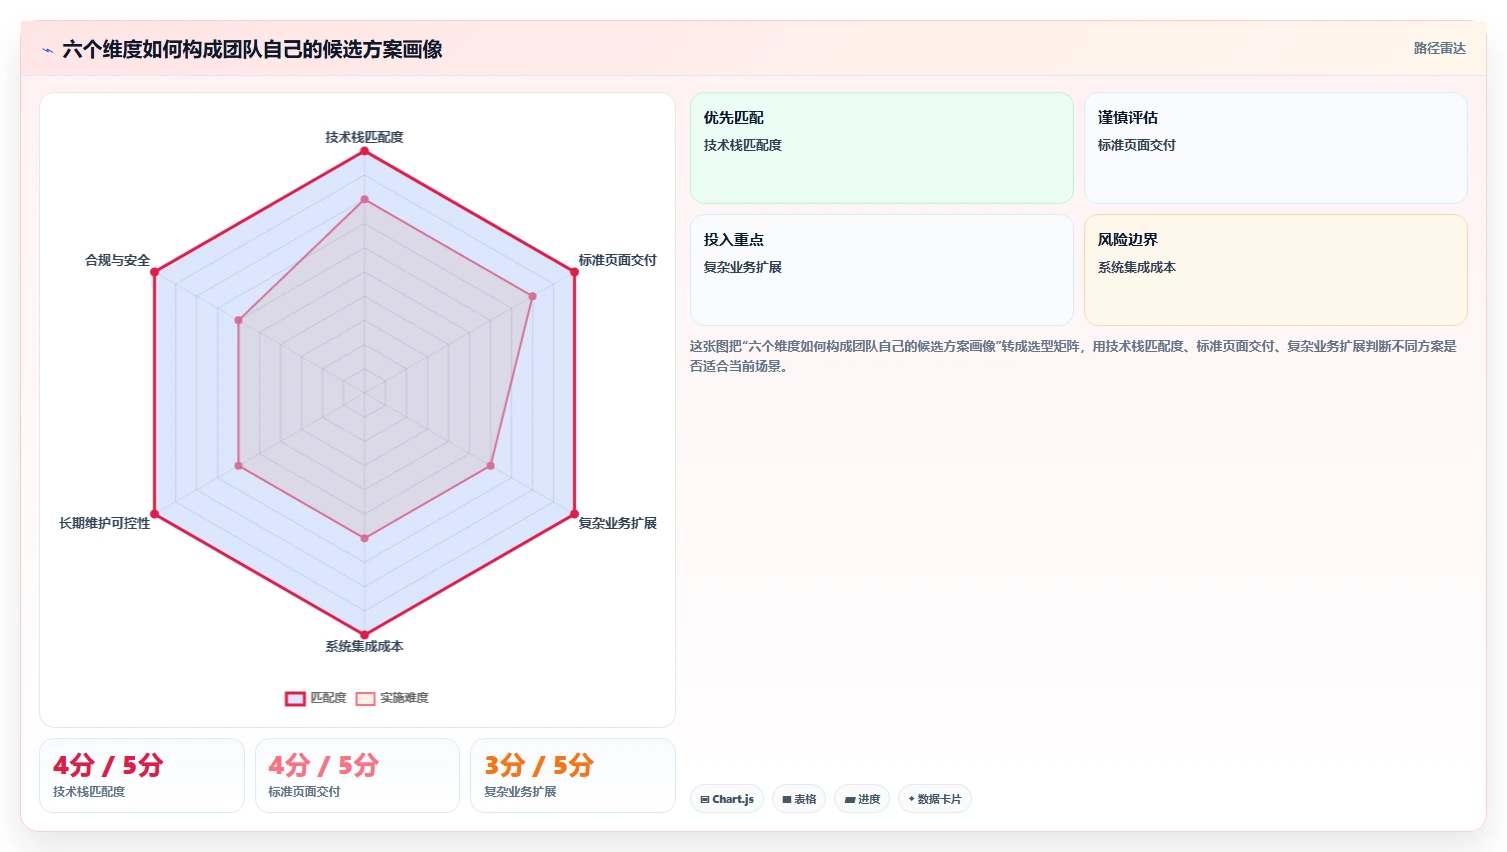Open the 谨慎评估 card
This screenshot has width=1507, height=852.
[1276, 148]
